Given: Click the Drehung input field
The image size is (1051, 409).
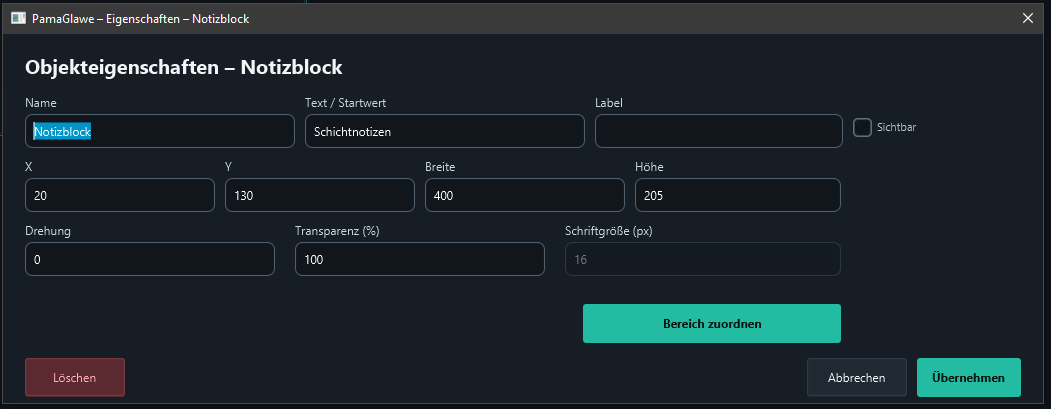Looking at the screenshot, I should 150,259.
